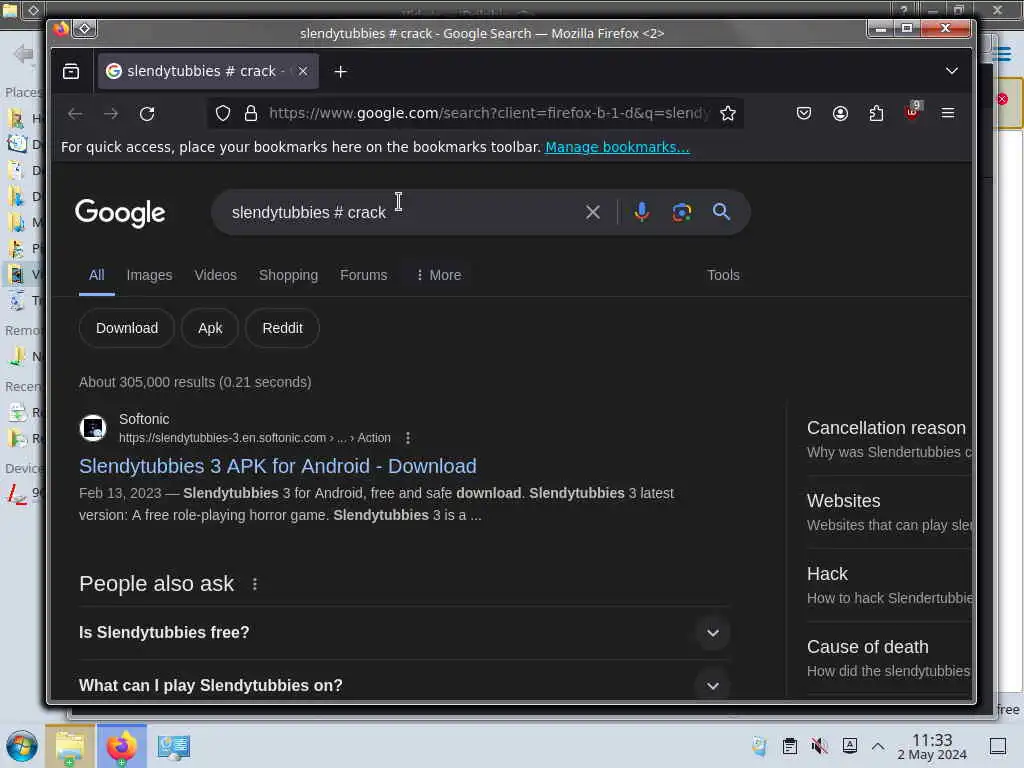Open the People also ask options dots
Image resolution: width=1024 pixels, height=768 pixels.
pyautogui.click(x=255, y=584)
